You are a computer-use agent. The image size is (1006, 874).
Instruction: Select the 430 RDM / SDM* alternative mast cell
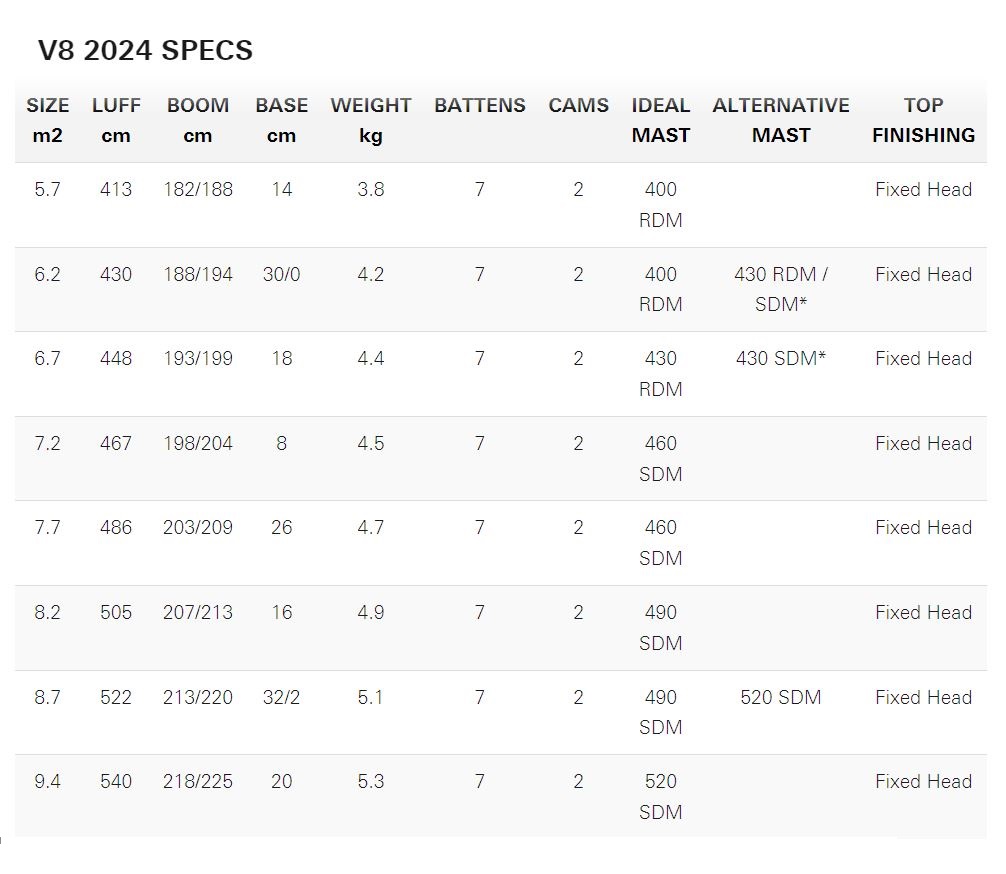tap(781, 289)
